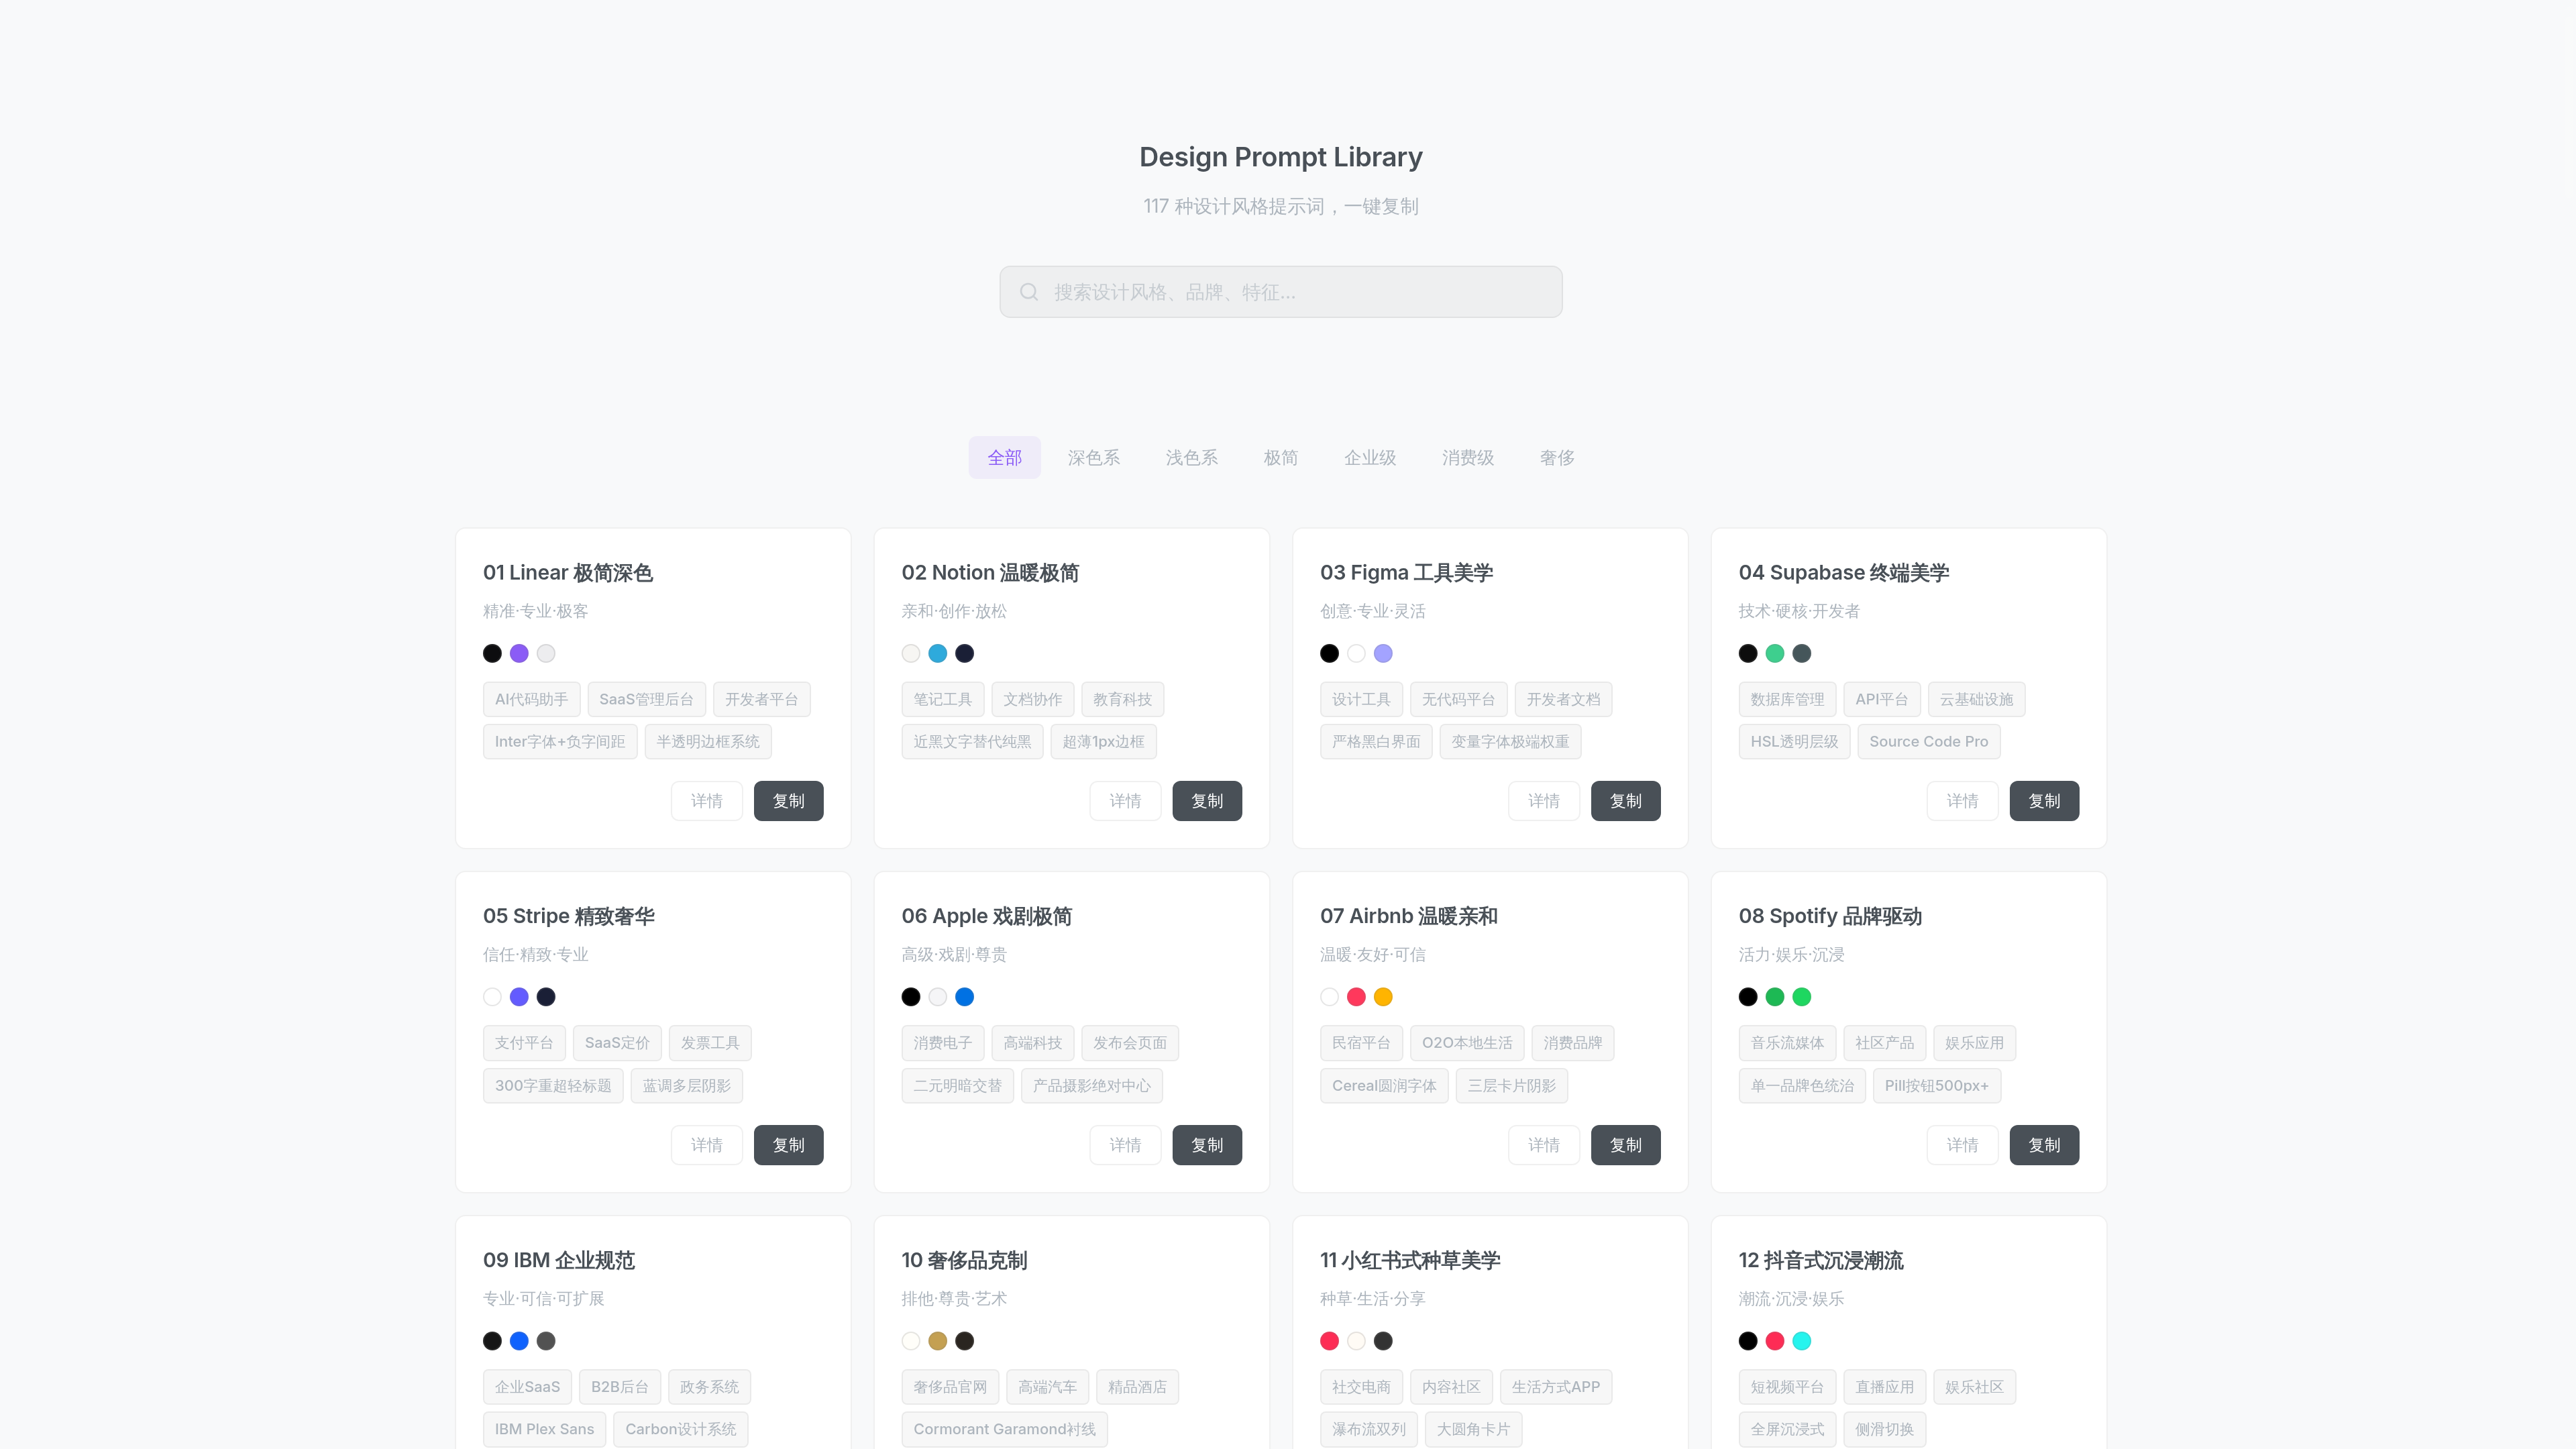The height and width of the screenshot is (1449, 2576).
Task: Click the 300字重超轻标题 tag
Action: click(x=553, y=1085)
